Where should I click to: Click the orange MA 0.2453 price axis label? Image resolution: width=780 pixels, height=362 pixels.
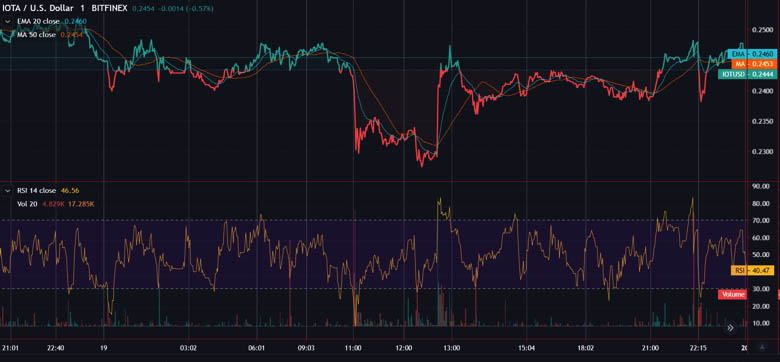coord(753,64)
